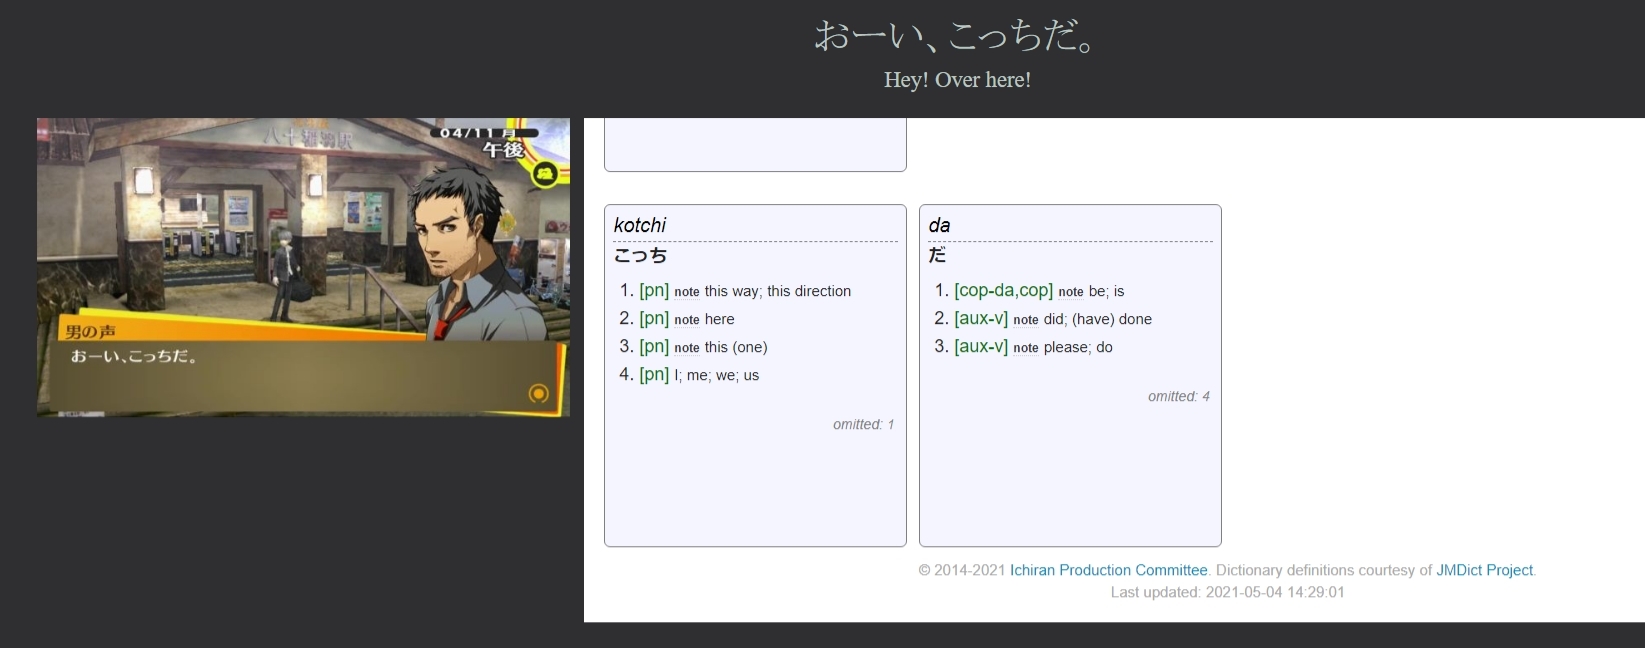
Task: Click the kana heading だ
Action: (937, 256)
